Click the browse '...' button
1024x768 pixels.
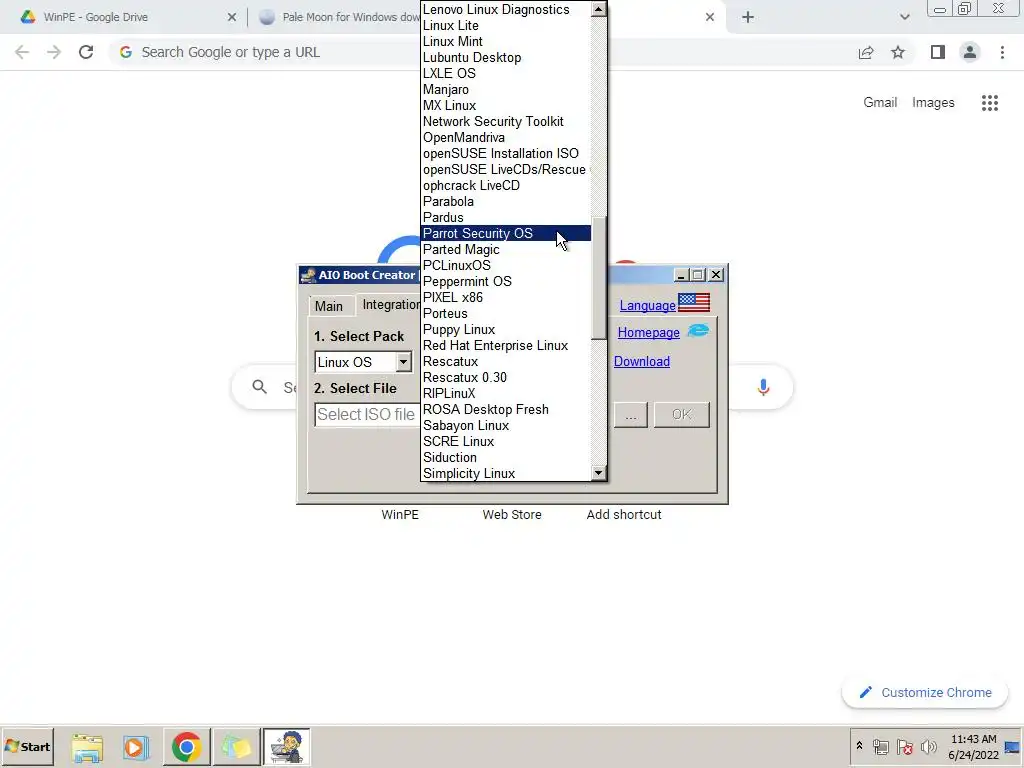[630, 415]
